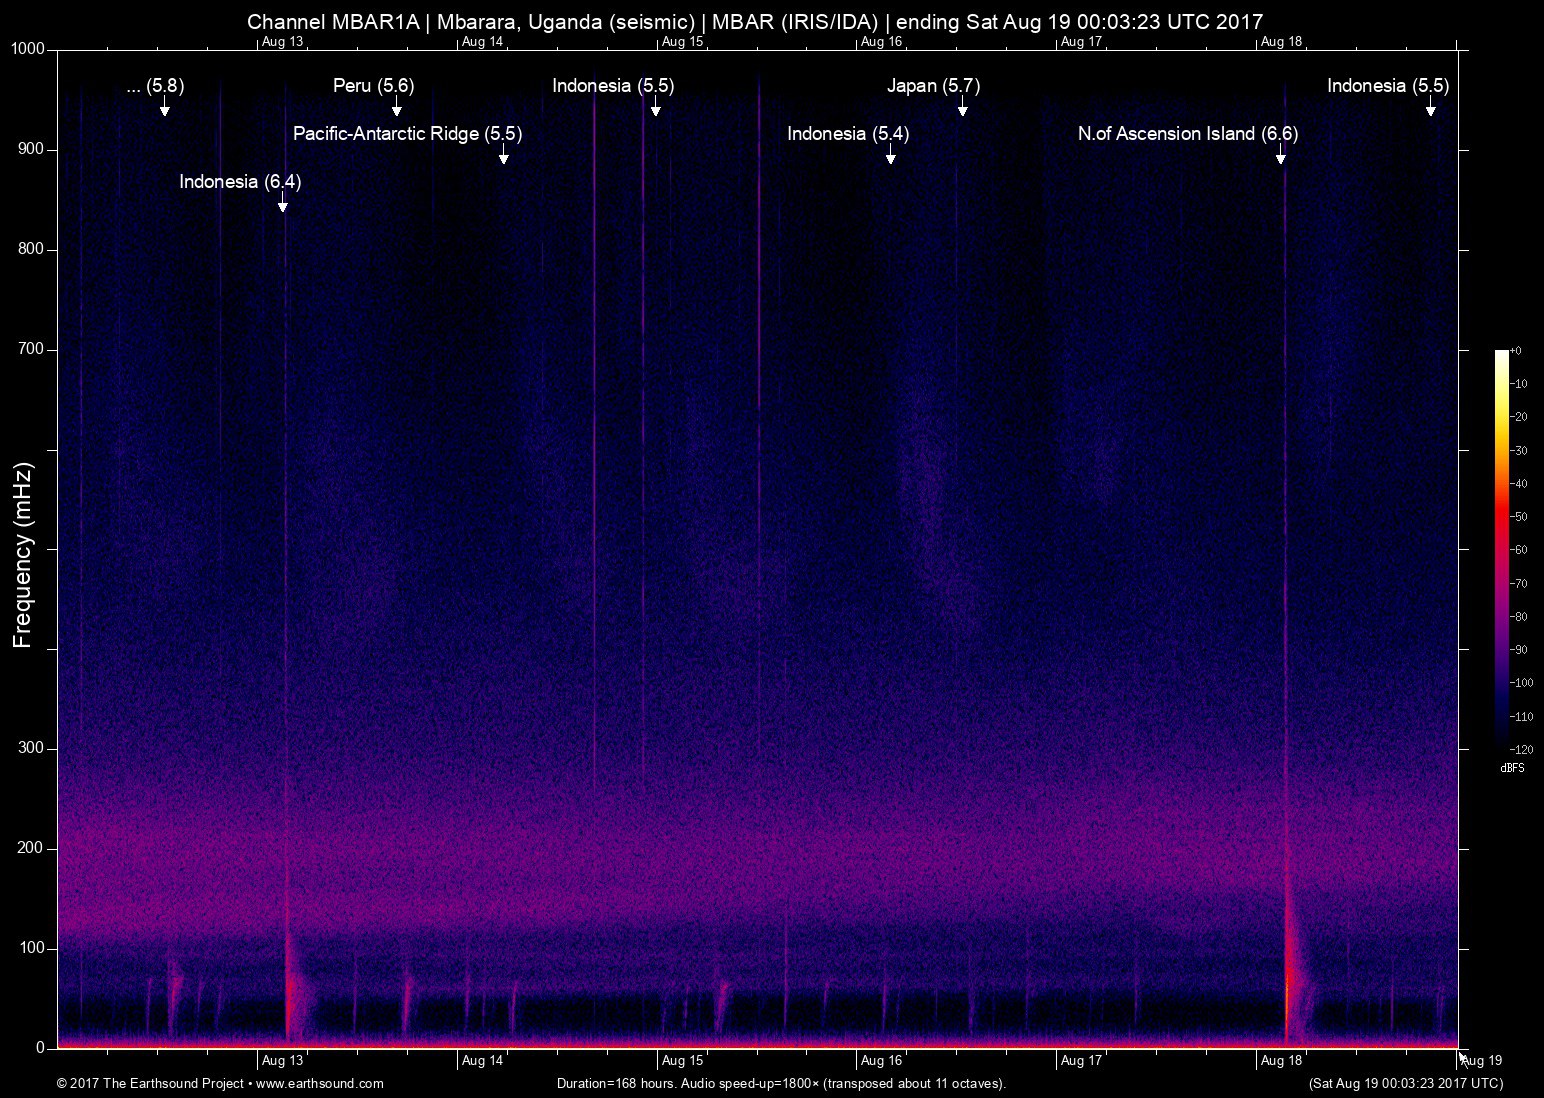The image size is (1544, 1098).
Task: Click the Japan (5.7) event label
Action: (933, 86)
